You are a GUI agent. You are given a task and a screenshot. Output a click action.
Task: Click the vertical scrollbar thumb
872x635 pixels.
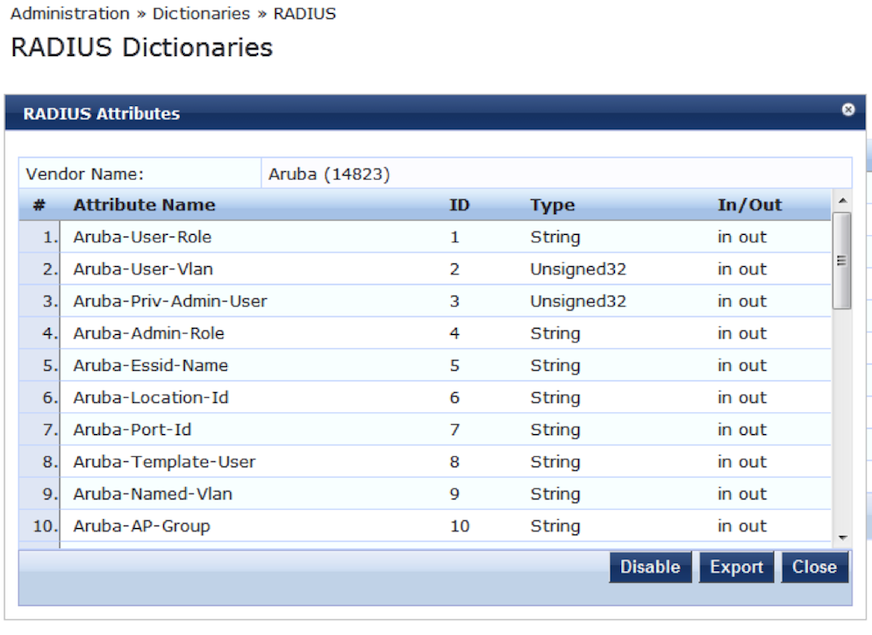pyautogui.click(x=841, y=260)
